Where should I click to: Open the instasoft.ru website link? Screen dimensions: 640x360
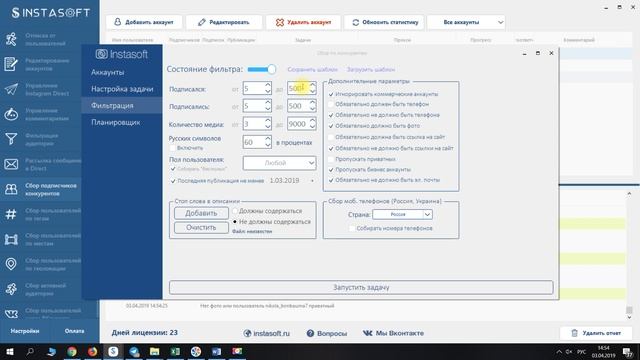pyautogui.click(x=267, y=333)
